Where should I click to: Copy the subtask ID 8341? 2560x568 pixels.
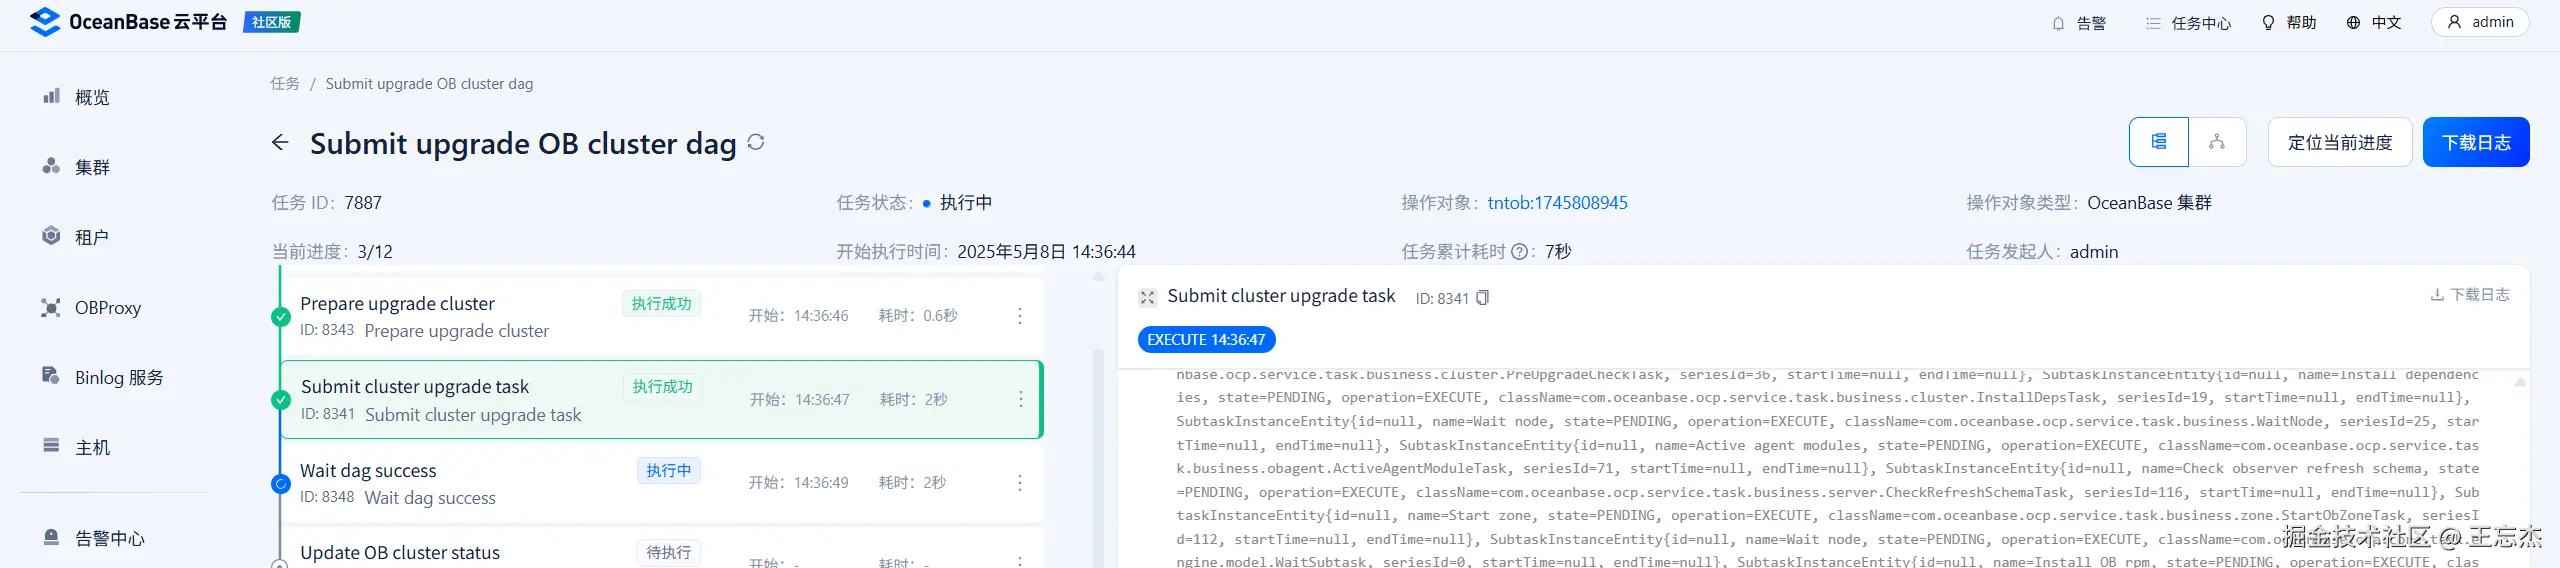click(x=1482, y=298)
